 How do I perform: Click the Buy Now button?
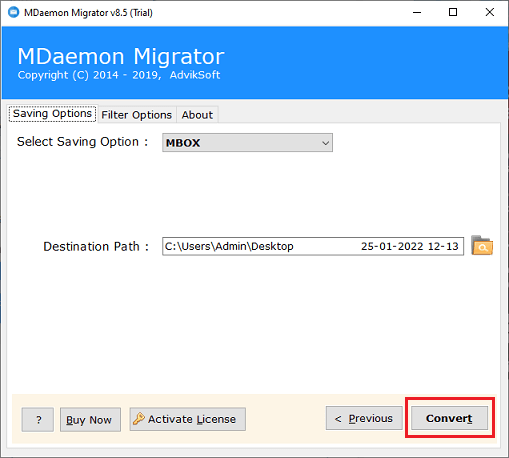point(90,420)
